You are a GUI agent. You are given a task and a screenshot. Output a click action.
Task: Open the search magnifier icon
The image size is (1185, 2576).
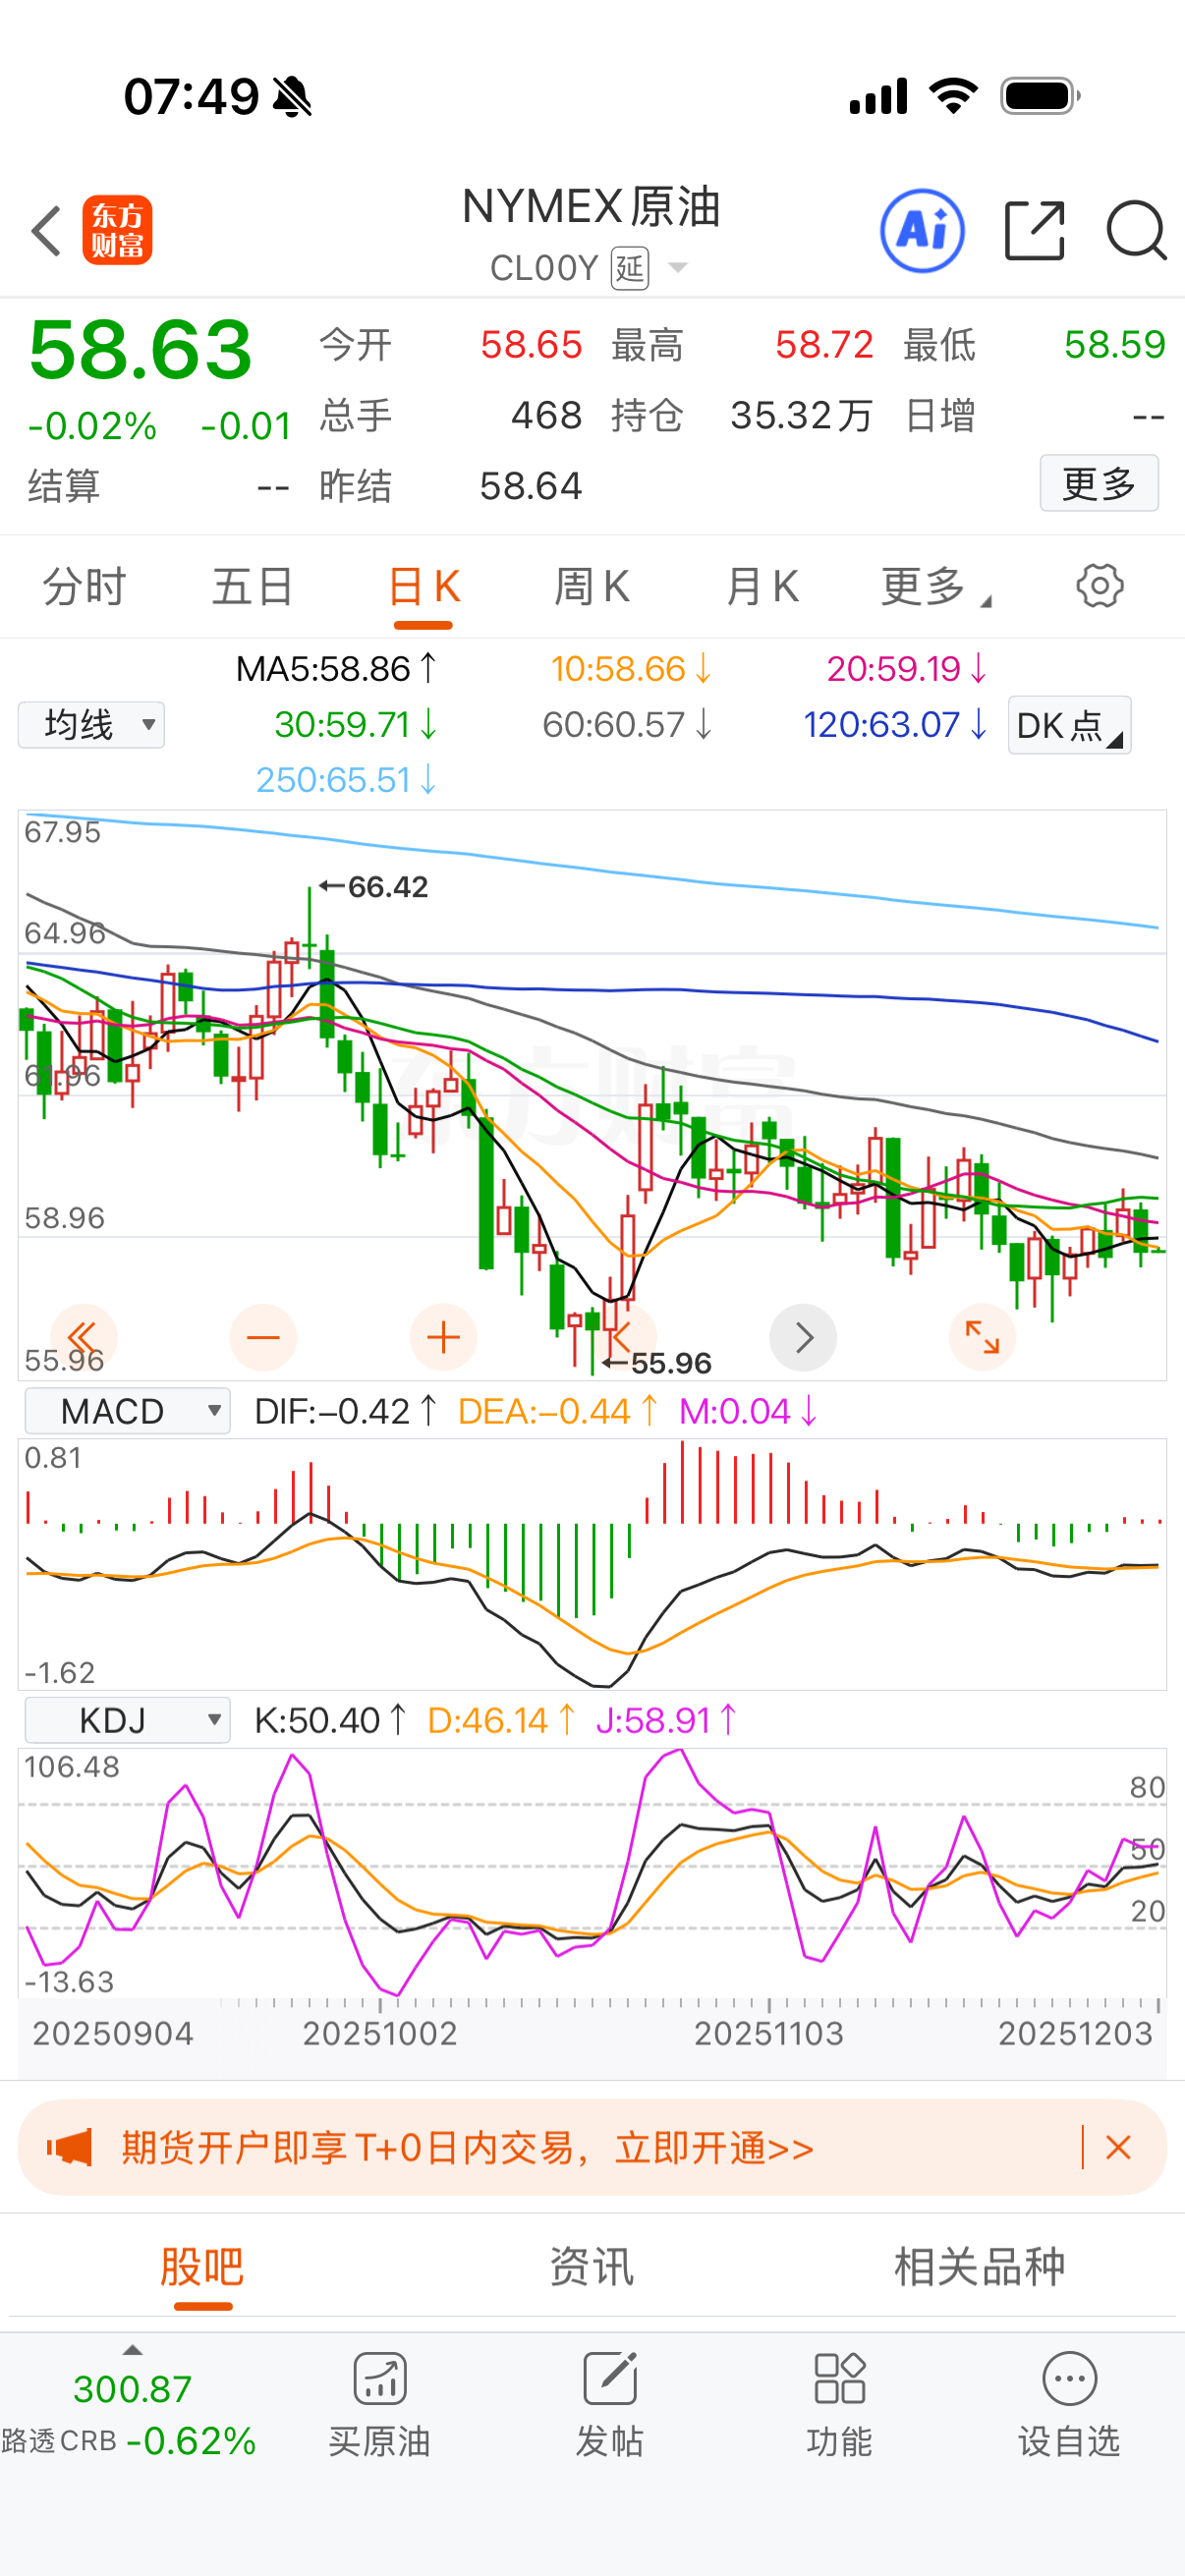click(1136, 231)
